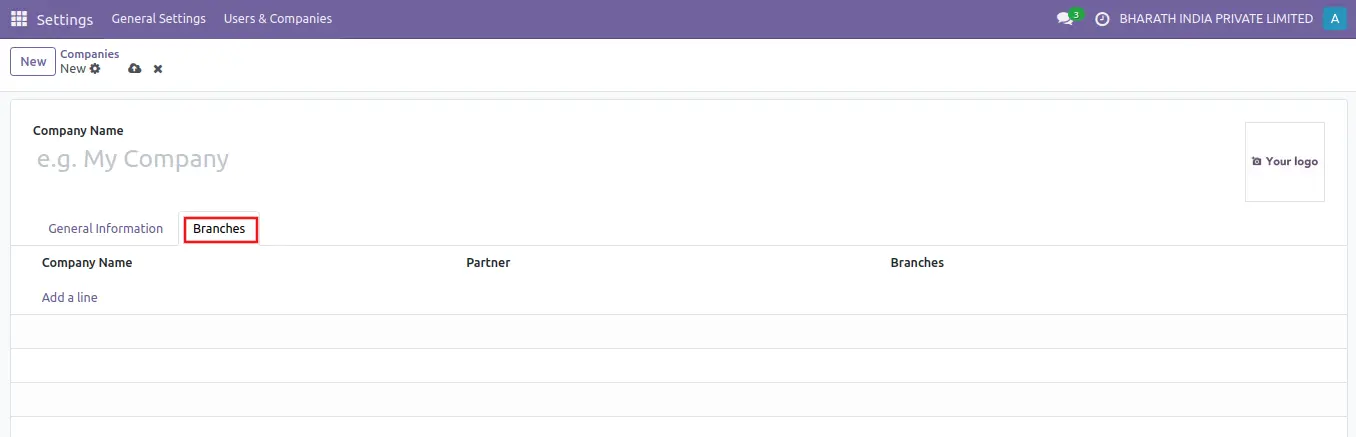Open the apps grid menu icon
The width and height of the screenshot is (1356, 437).
coord(19,19)
